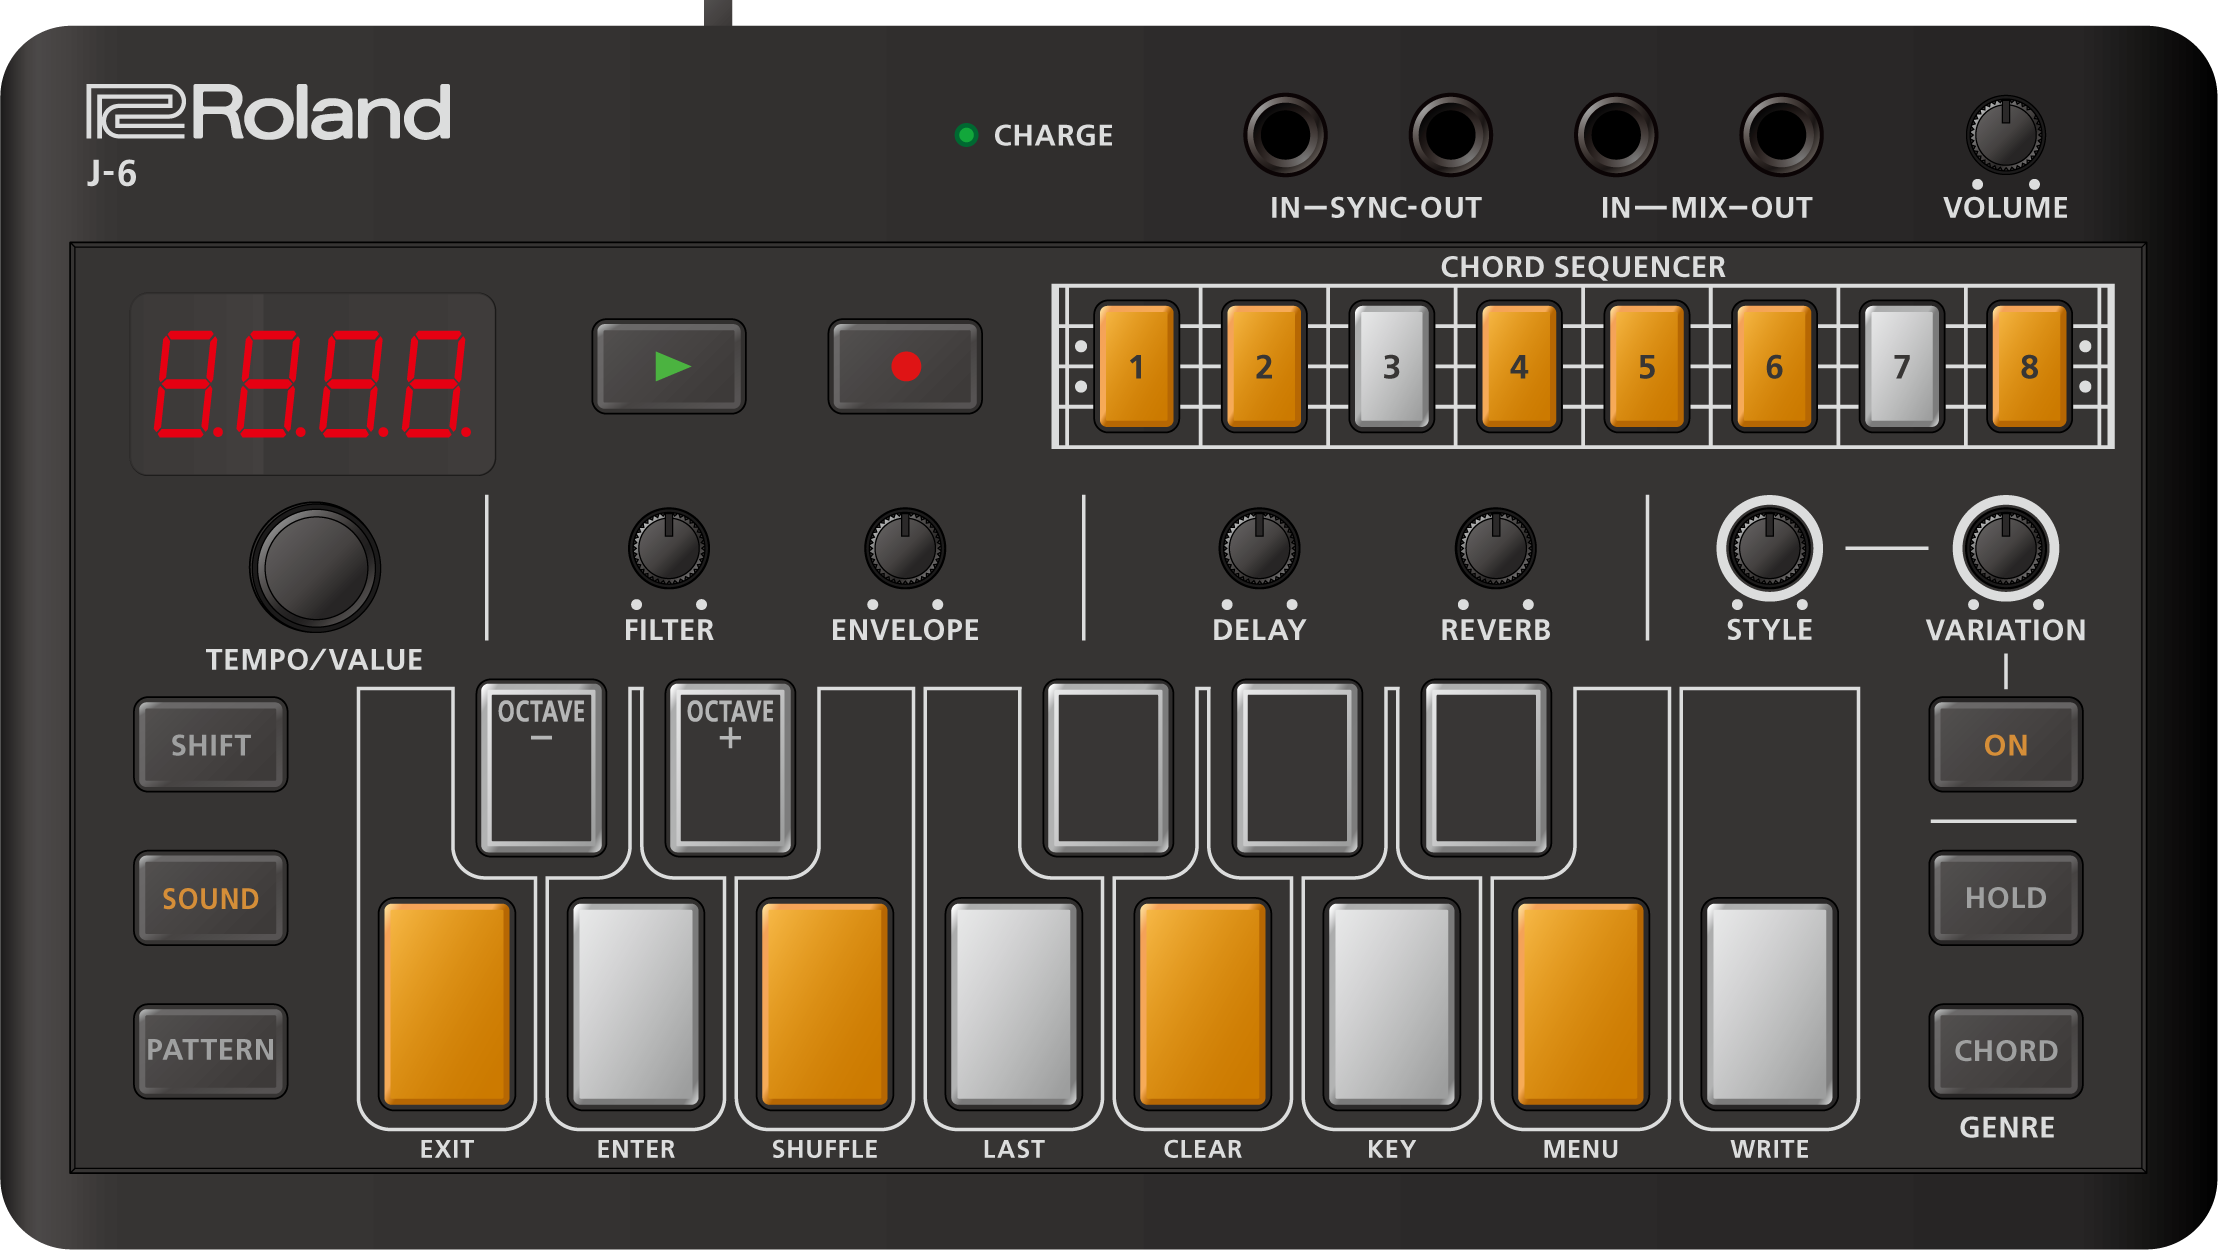Tap the black key above KEY and MENU
The image size is (2218, 1250).
coord(1486,768)
